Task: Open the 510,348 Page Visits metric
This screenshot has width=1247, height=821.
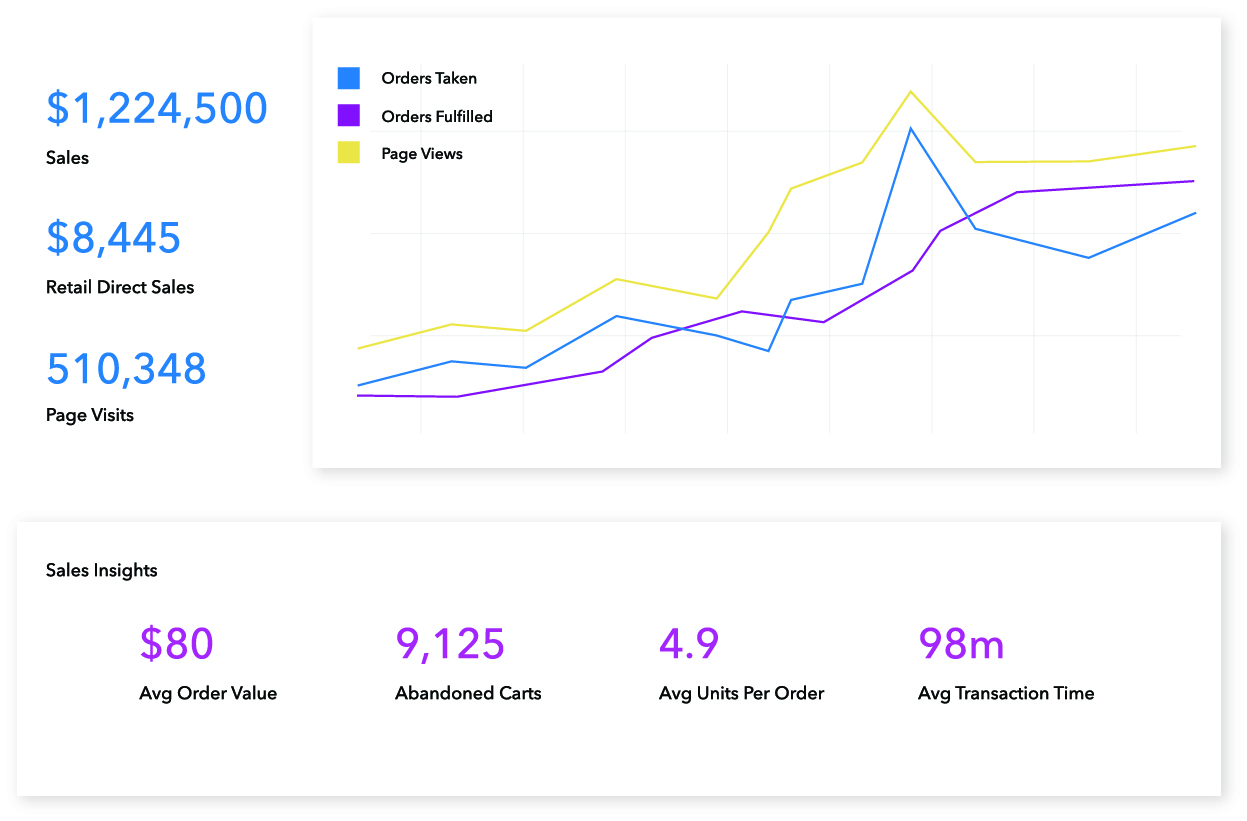Action: click(x=126, y=368)
